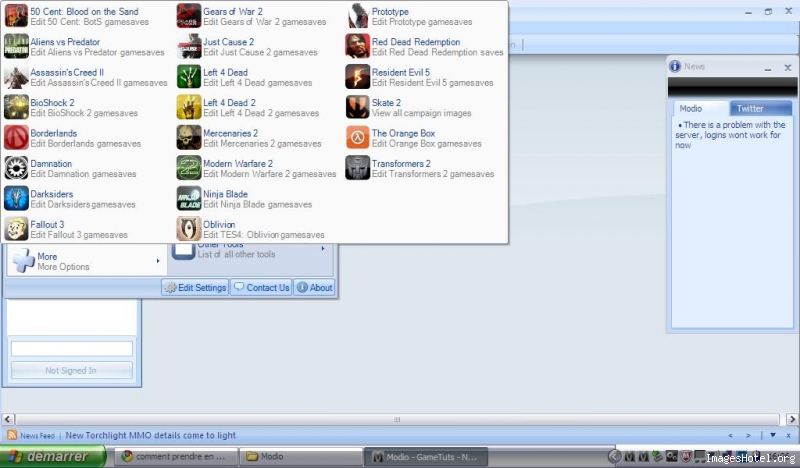Click the horizontal scrollbar right arrow
The image size is (800, 468).
792,420
